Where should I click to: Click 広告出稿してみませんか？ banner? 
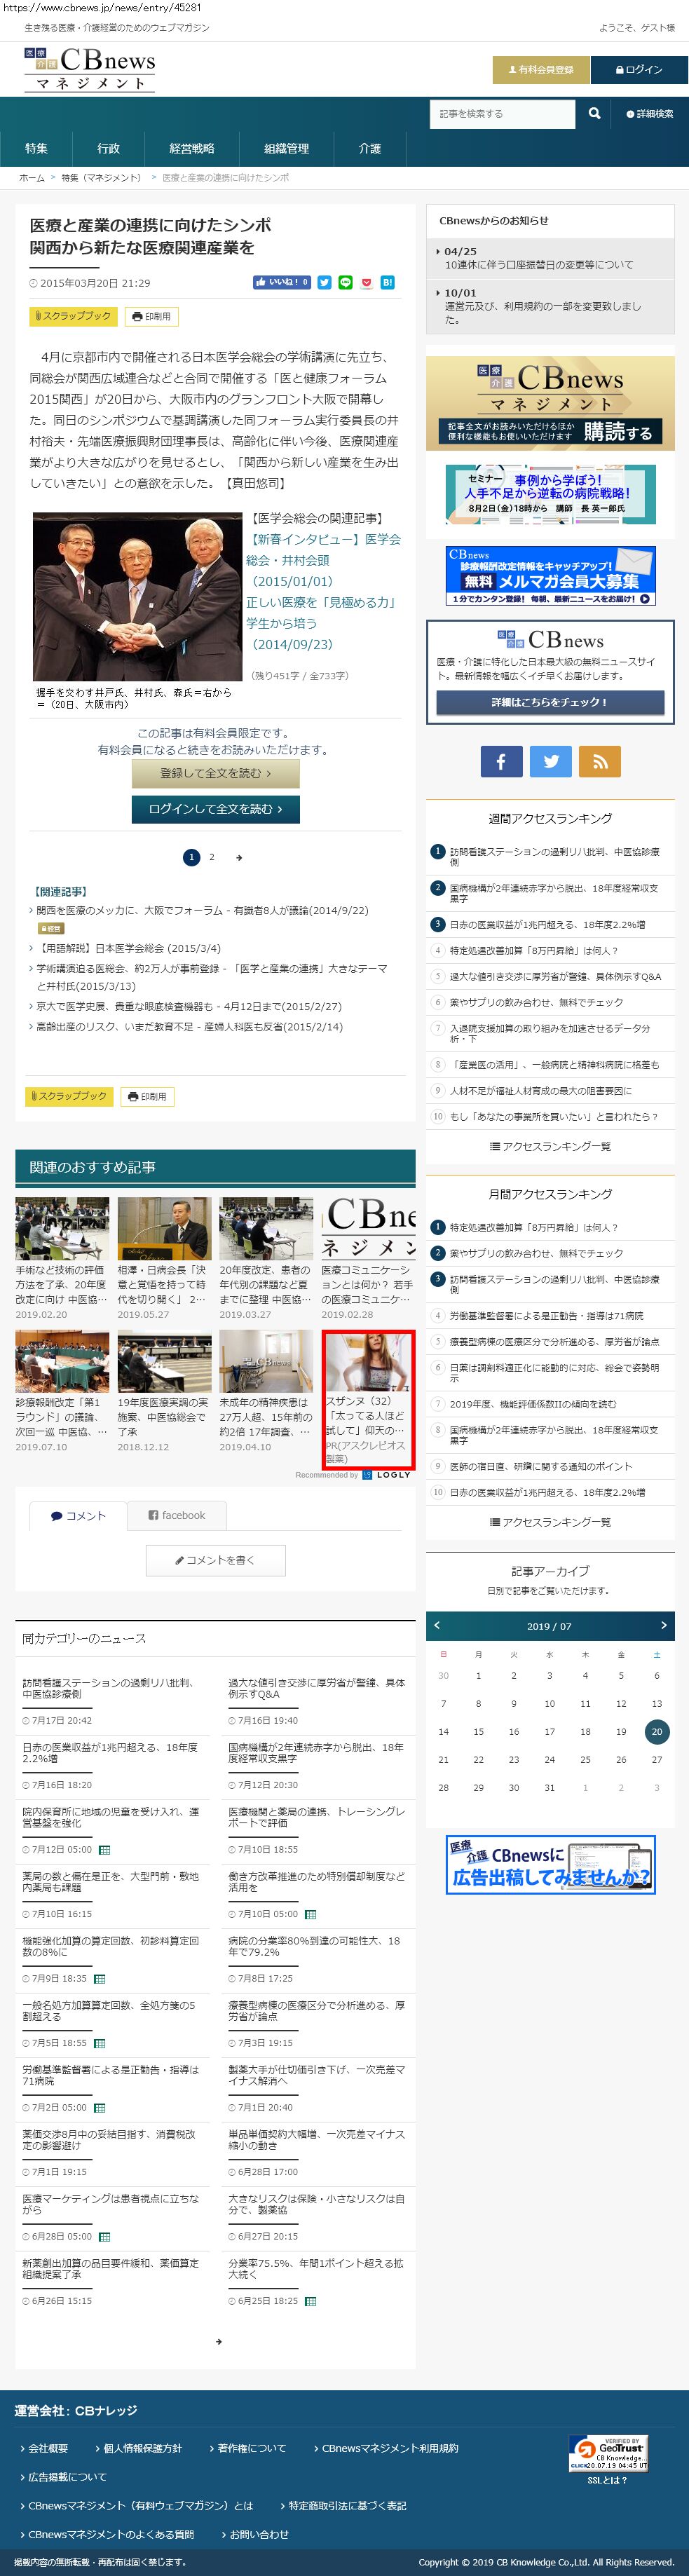click(551, 1865)
